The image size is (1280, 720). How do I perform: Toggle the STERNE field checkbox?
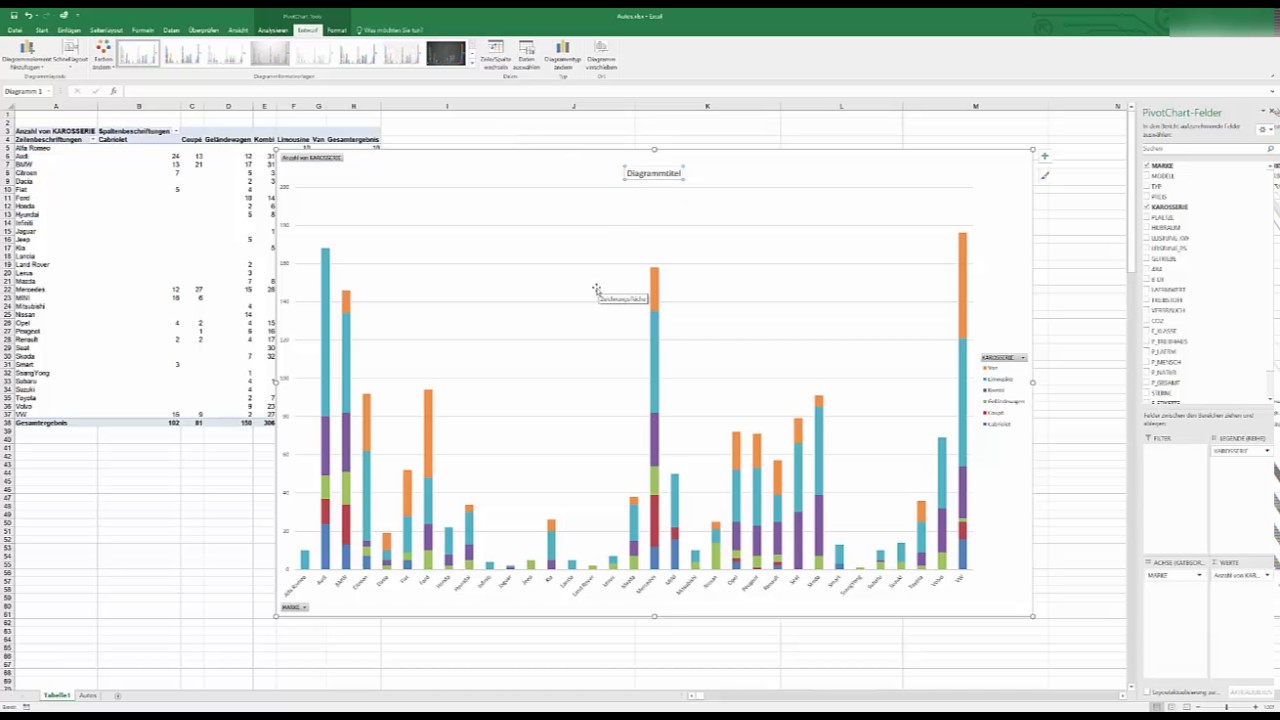click(1147, 393)
